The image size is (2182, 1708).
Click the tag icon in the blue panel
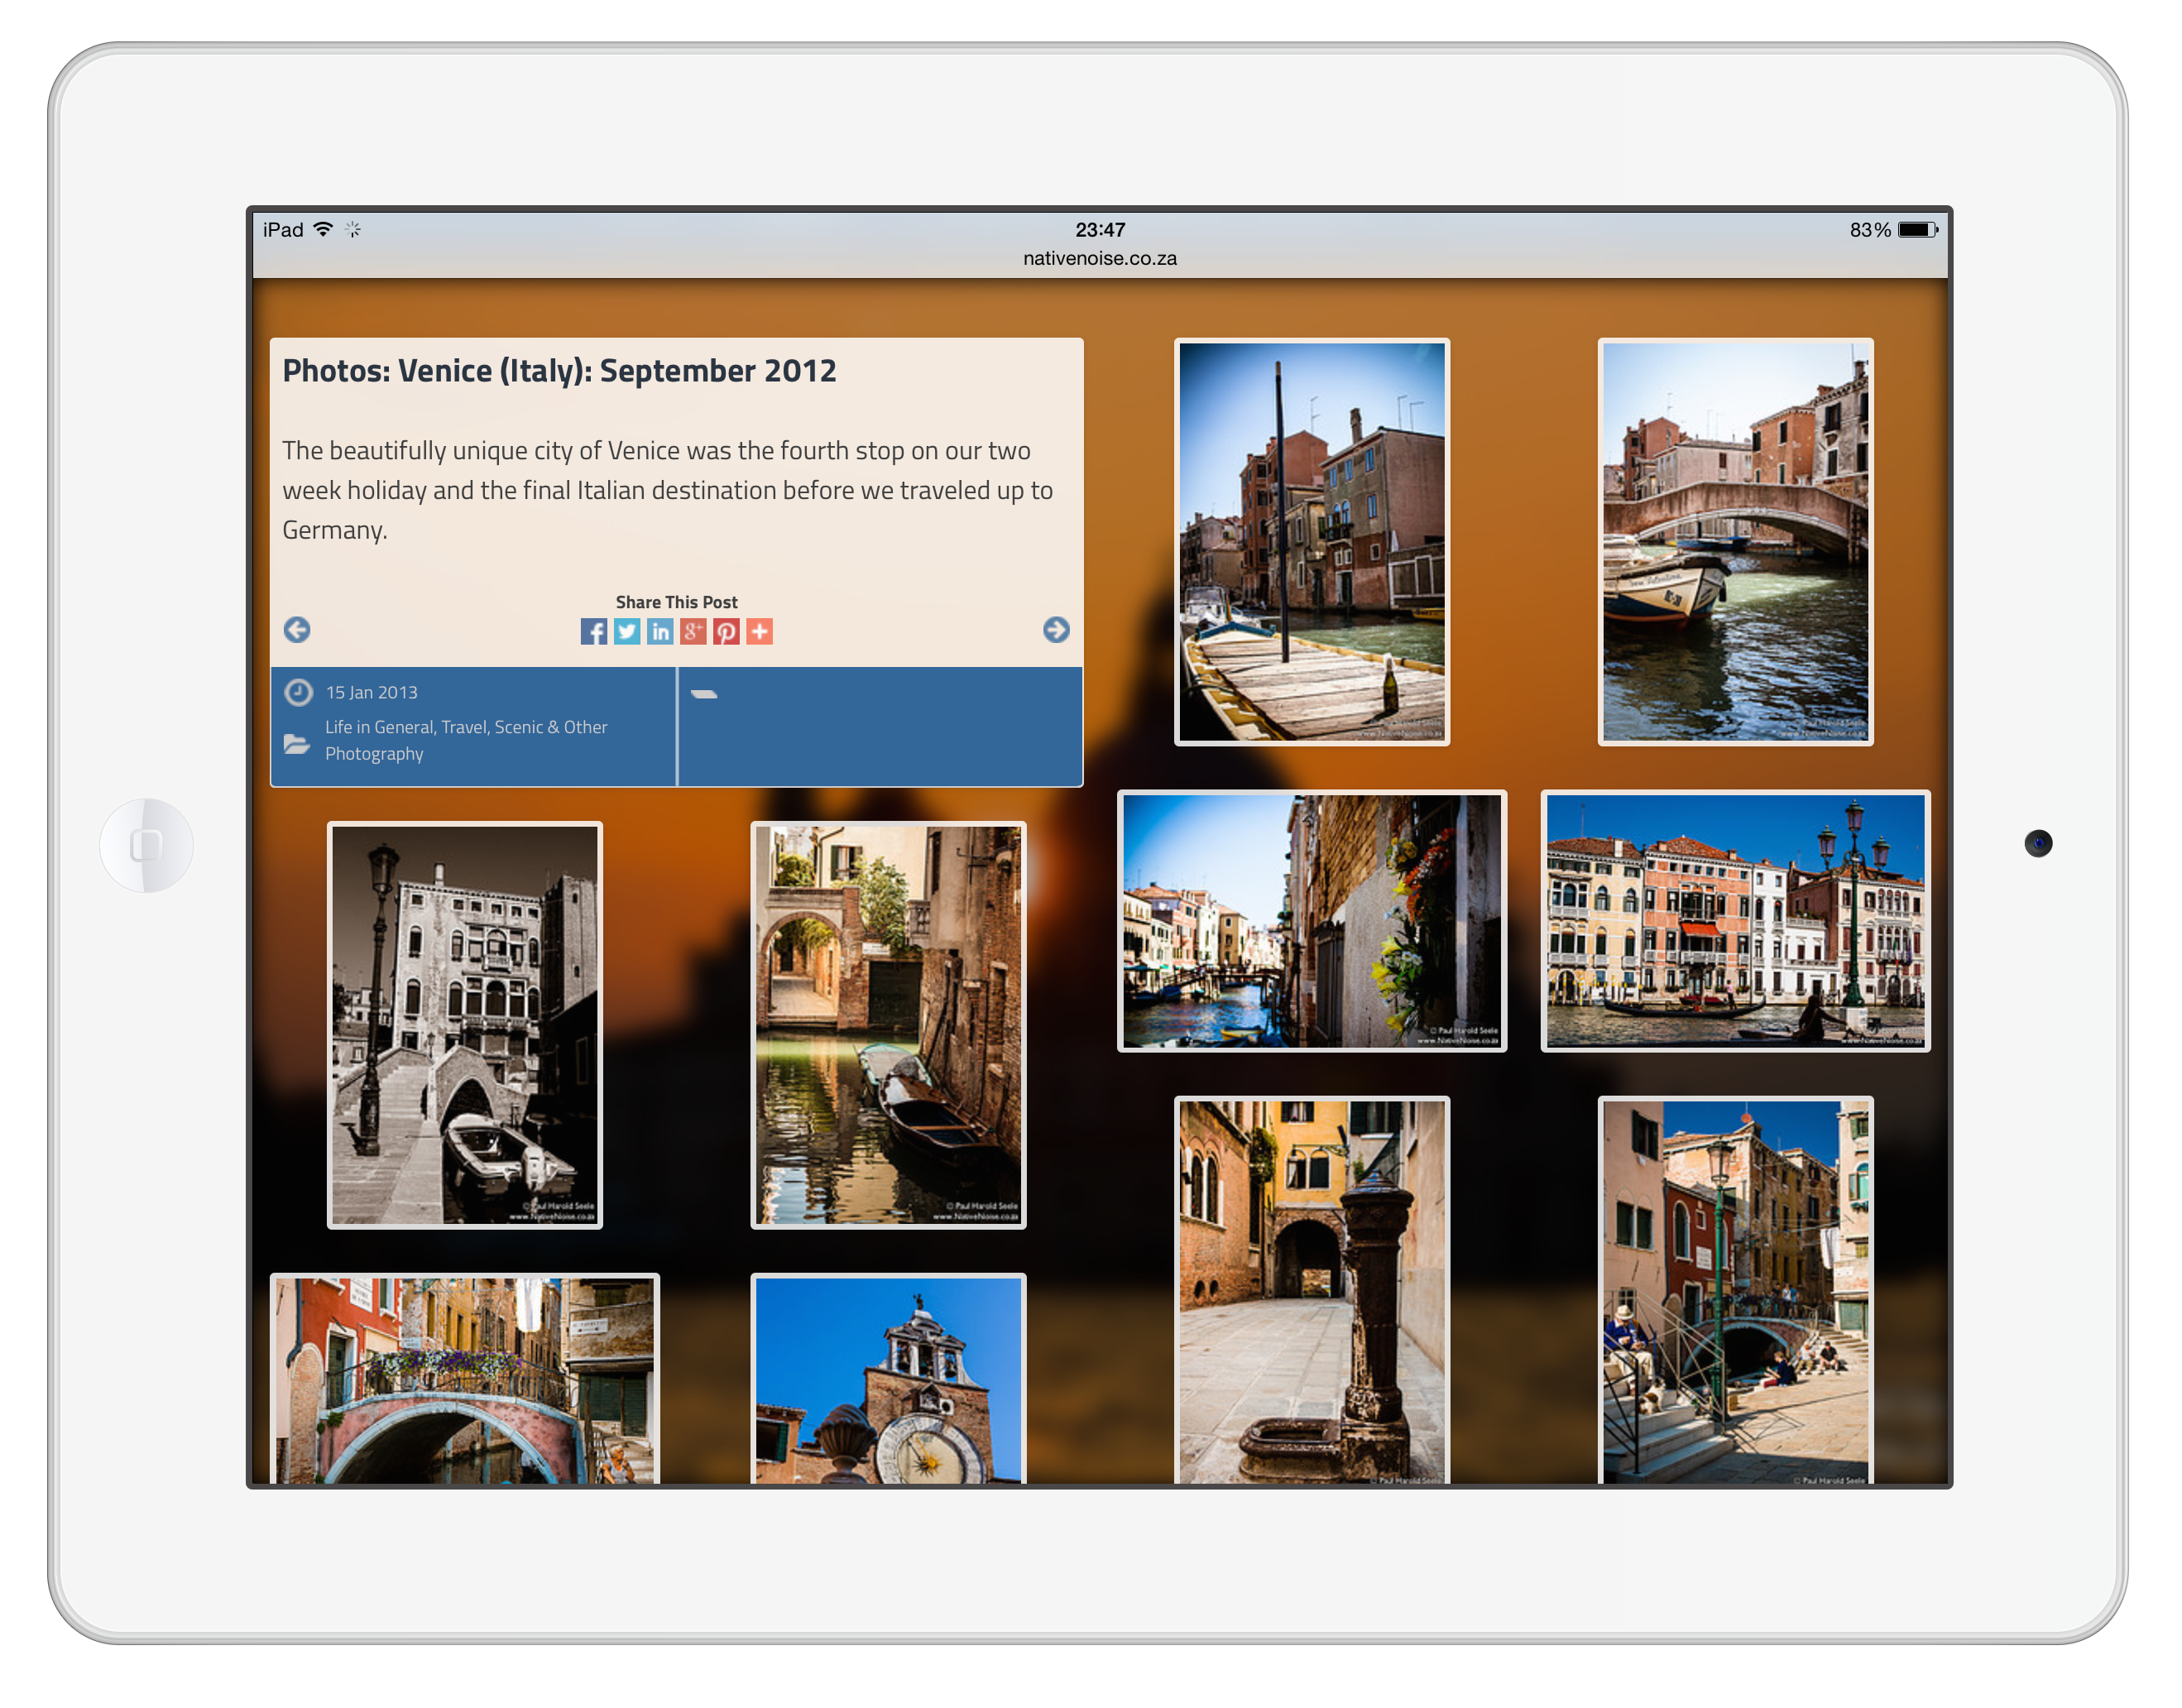704,694
